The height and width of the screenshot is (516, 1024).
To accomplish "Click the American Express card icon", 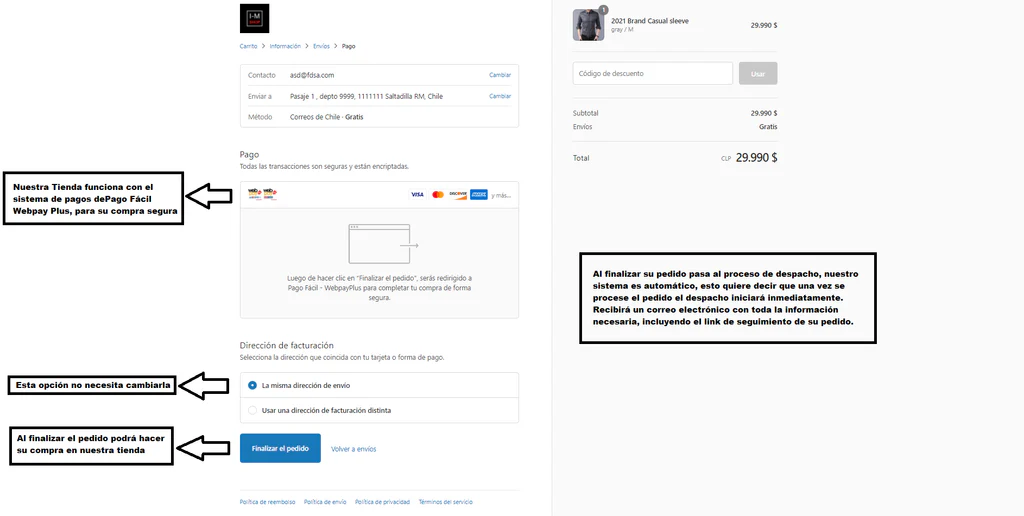I will click(x=479, y=194).
